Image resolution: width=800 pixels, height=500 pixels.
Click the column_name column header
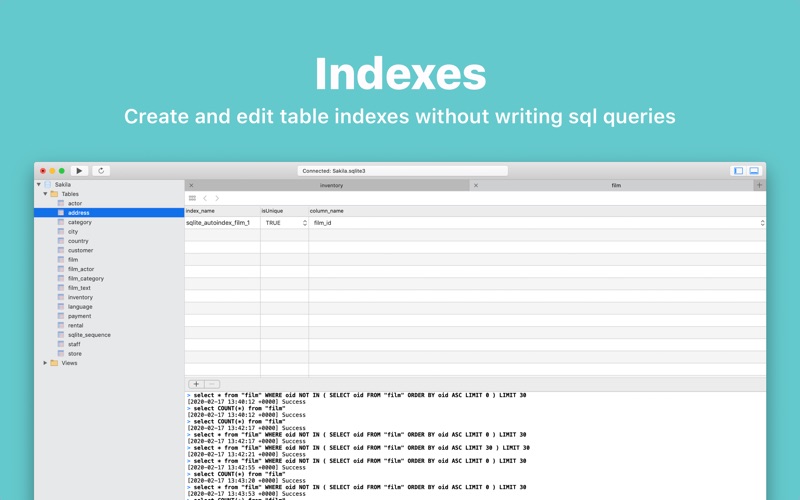pyautogui.click(x=537, y=211)
